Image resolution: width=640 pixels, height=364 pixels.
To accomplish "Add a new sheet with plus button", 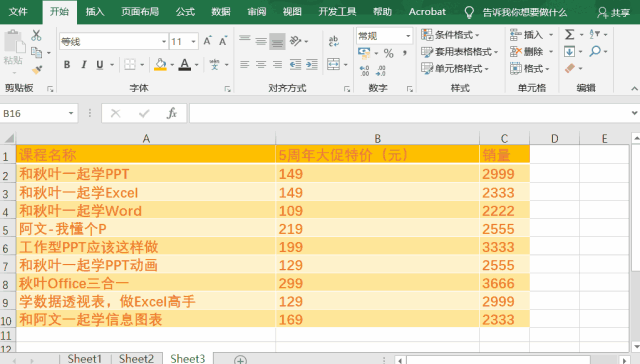I will click(x=240, y=360).
